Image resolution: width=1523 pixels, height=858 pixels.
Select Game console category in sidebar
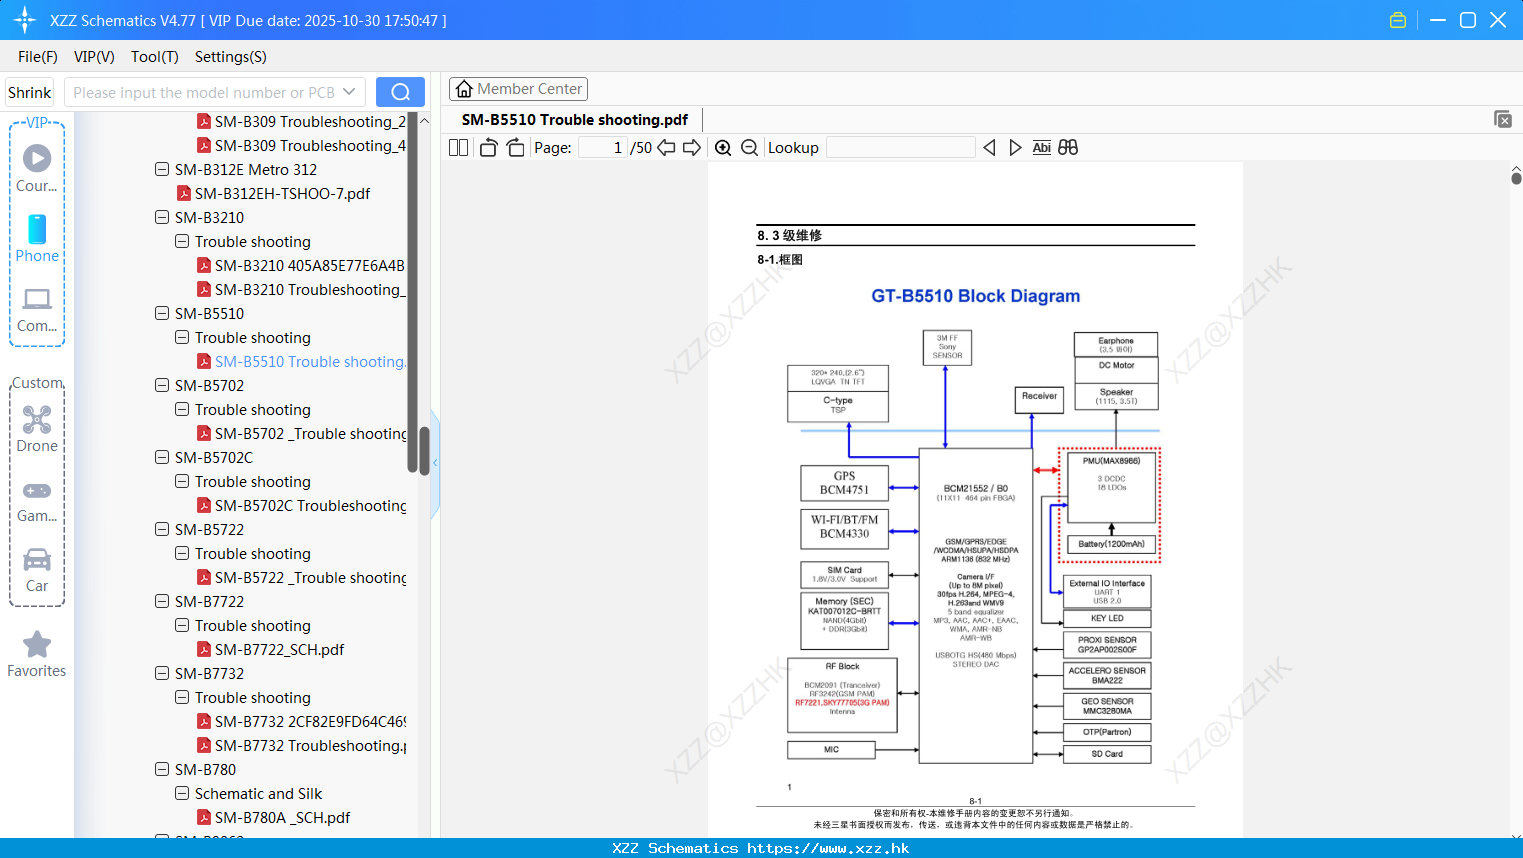(x=37, y=500)
